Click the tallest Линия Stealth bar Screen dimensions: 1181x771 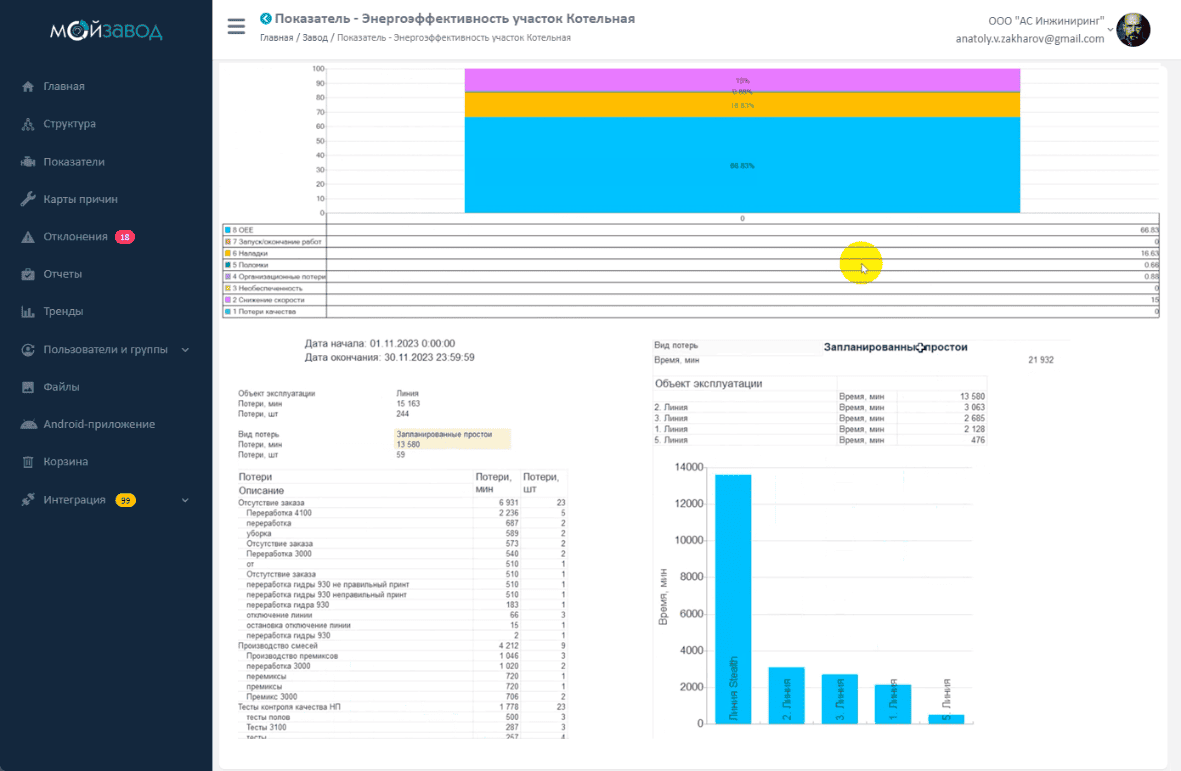[733, 598]
